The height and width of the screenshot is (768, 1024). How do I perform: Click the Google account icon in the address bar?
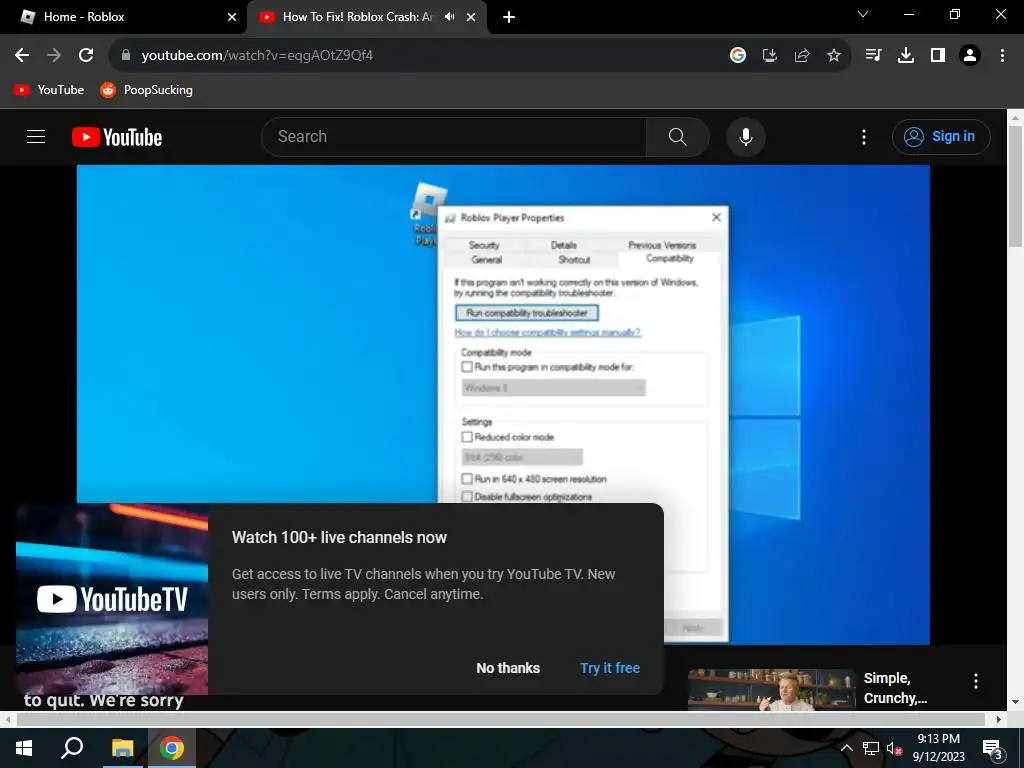click(x=738, y=56)
